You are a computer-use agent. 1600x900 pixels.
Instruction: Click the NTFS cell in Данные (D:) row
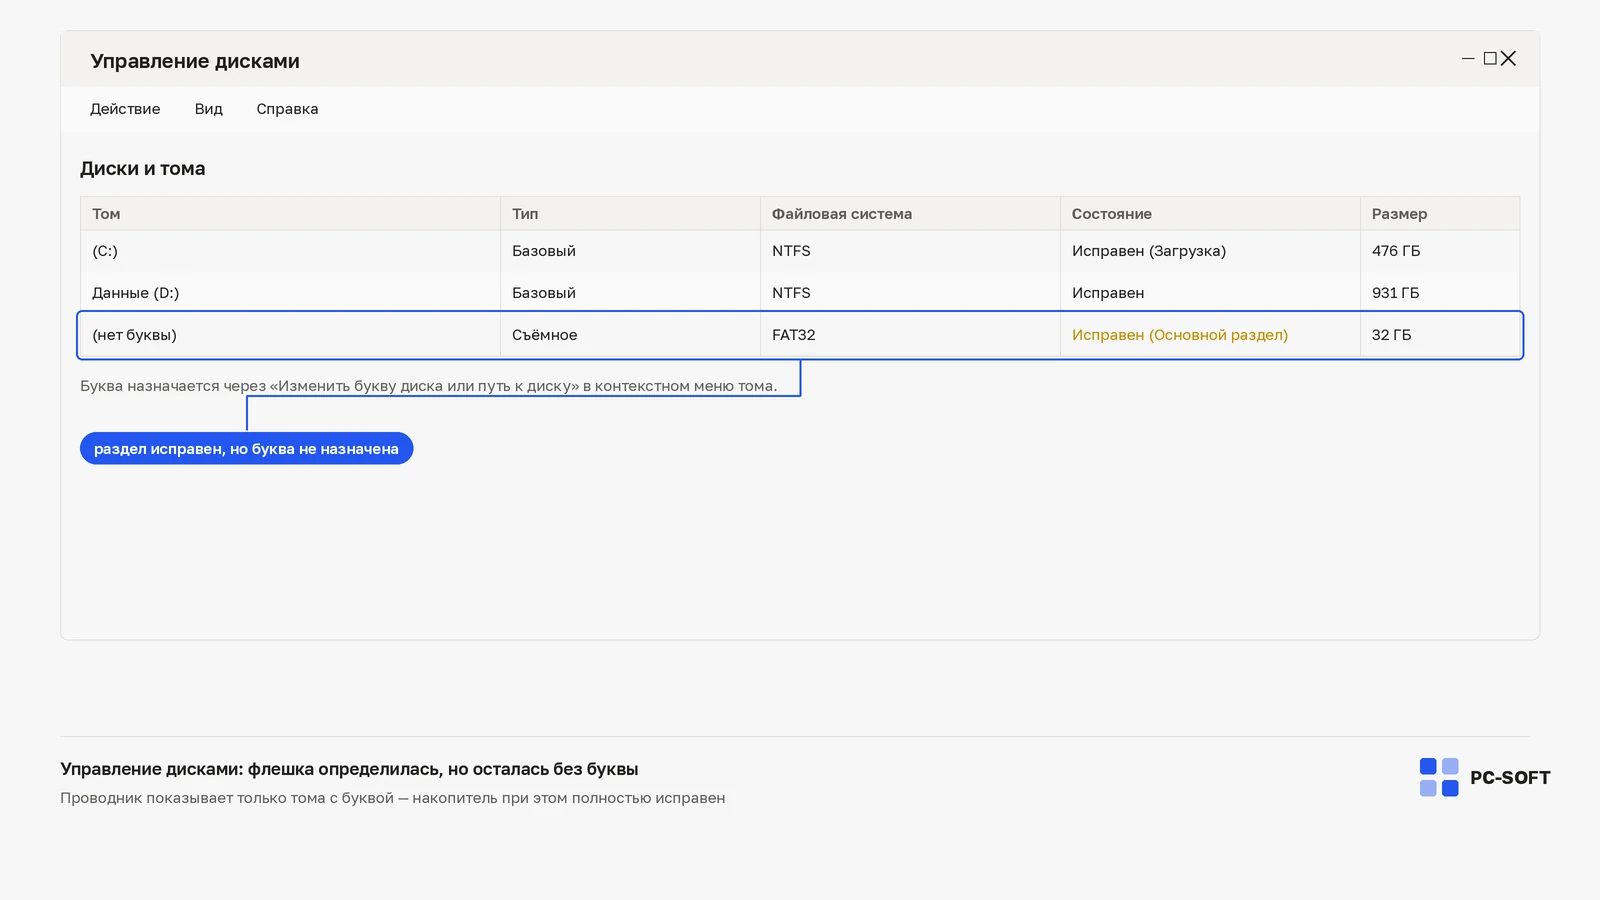click(x=910, y=293)
